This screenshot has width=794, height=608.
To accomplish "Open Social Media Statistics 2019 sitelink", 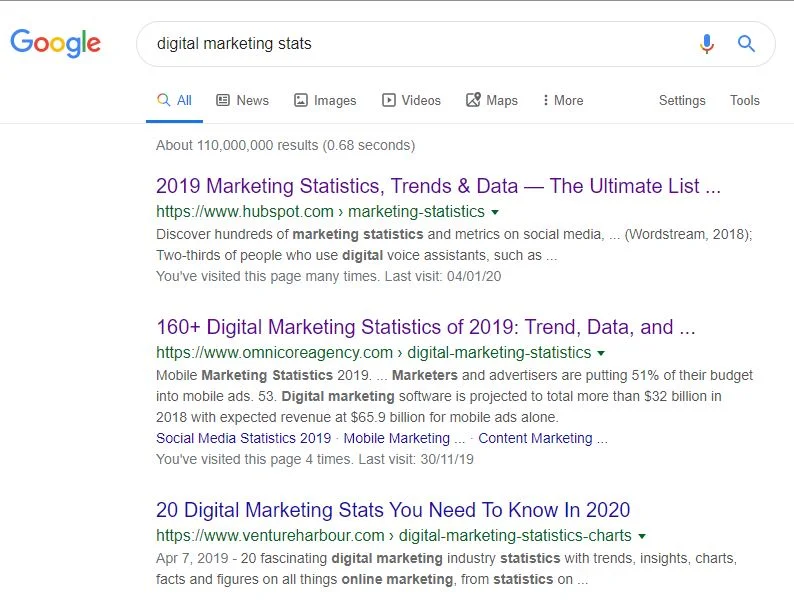I will click(x=243, y=438).
